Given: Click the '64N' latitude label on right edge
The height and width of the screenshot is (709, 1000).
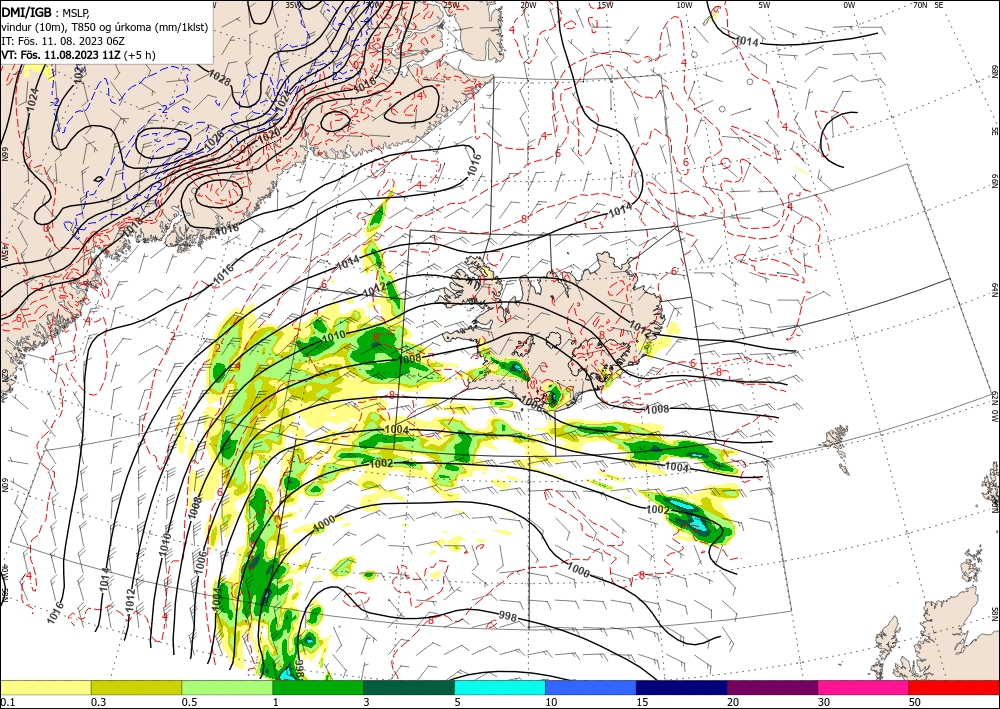Looking at the screenshot, I should pos(995,290).
